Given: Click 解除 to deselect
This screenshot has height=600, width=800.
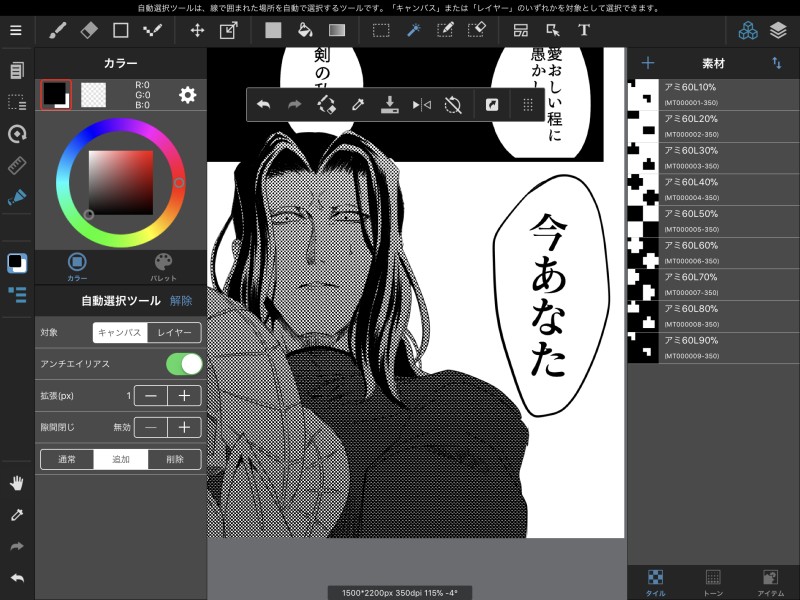Looking at the screenshot, I should 181,301.
